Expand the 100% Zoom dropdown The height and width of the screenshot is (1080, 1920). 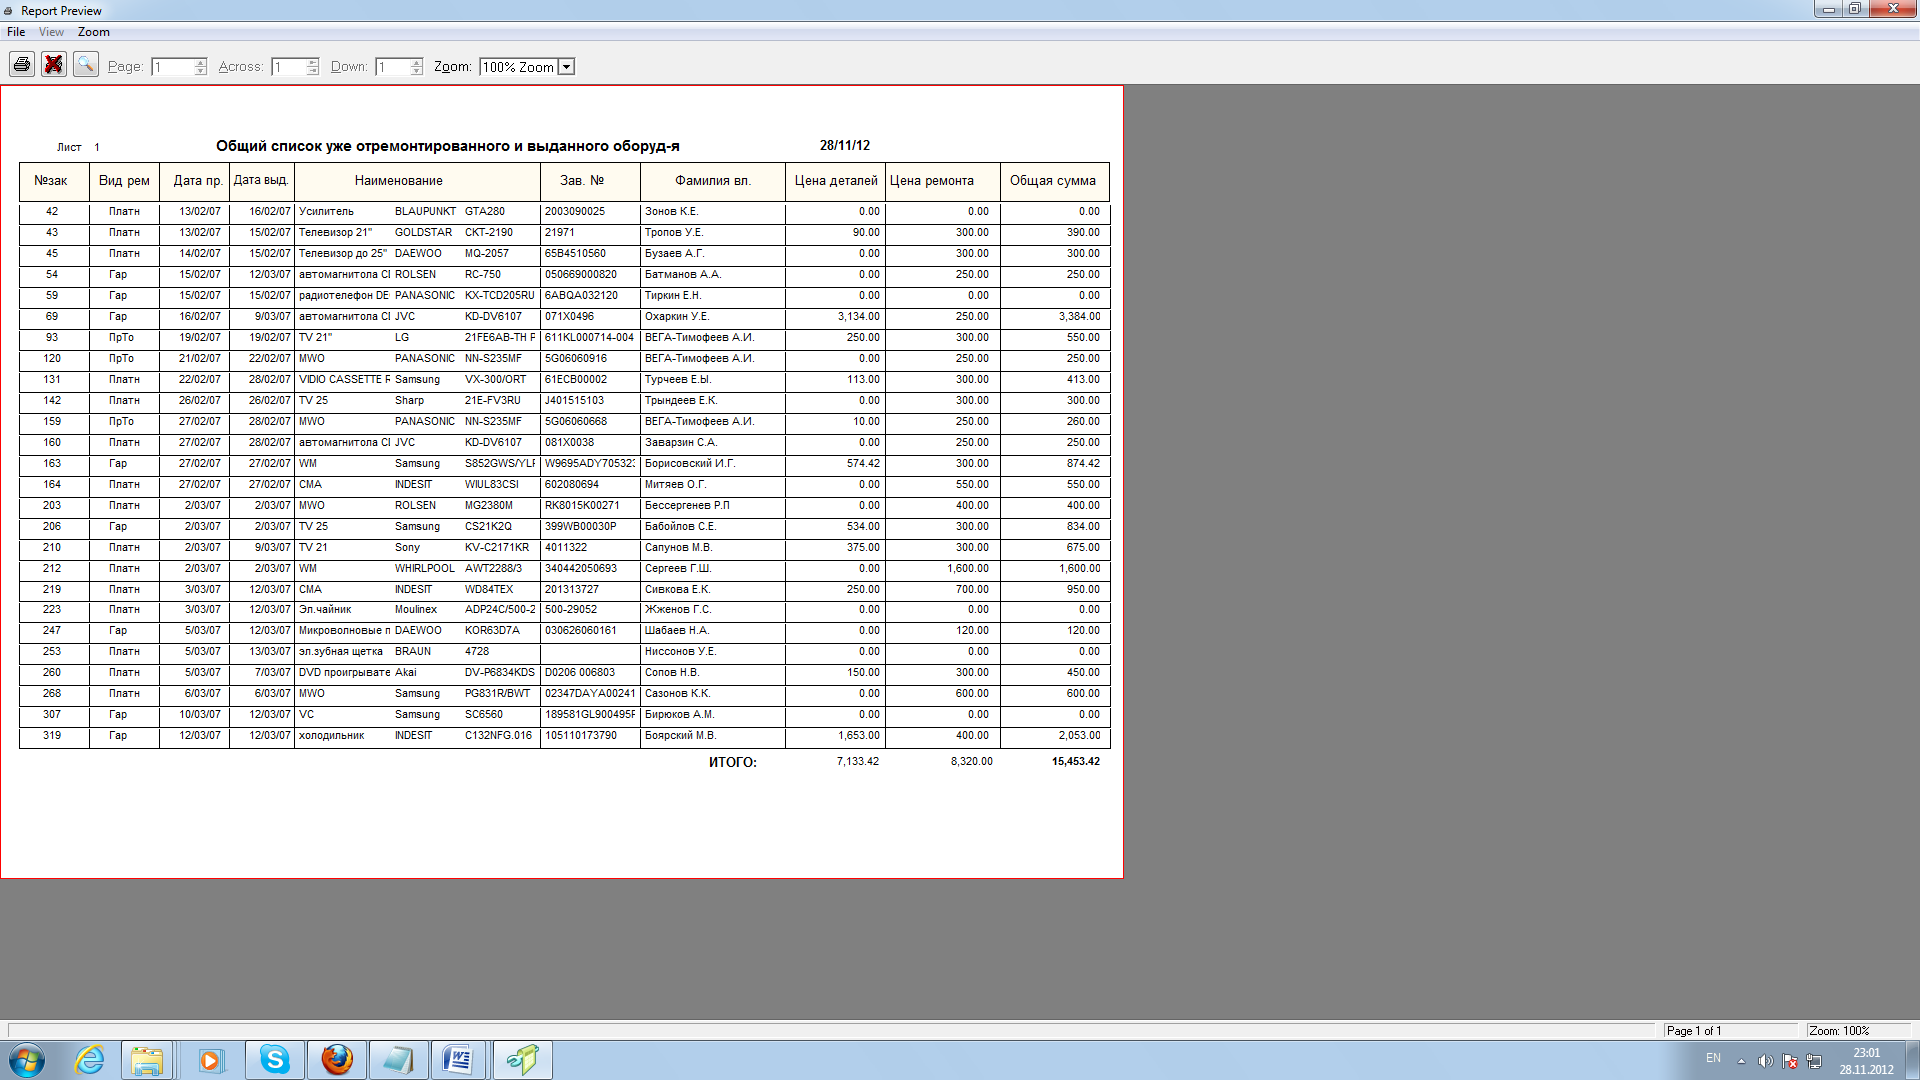point(566,67)
